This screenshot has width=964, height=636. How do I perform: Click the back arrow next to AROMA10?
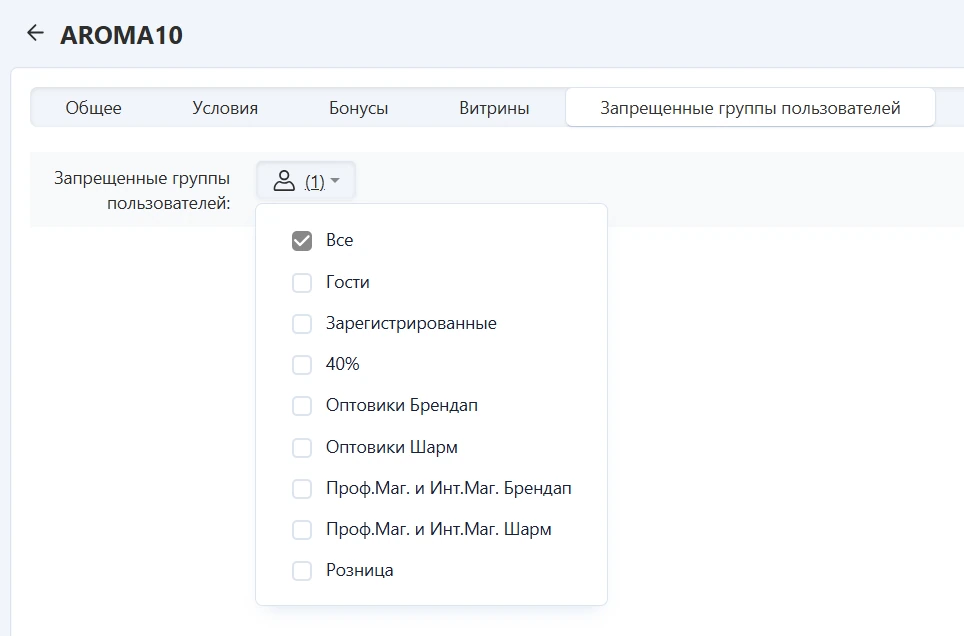[35, 33]
